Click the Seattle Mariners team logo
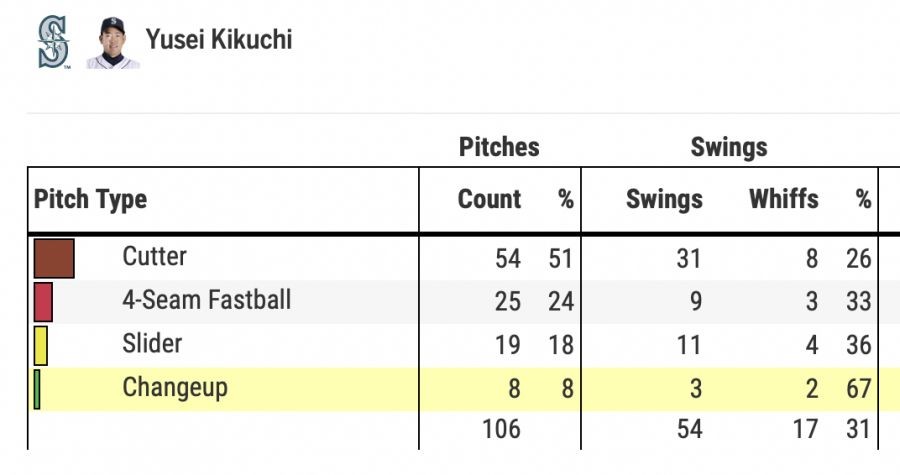The height and width of the screenshot is (475, 900). (x=52, y=42)
